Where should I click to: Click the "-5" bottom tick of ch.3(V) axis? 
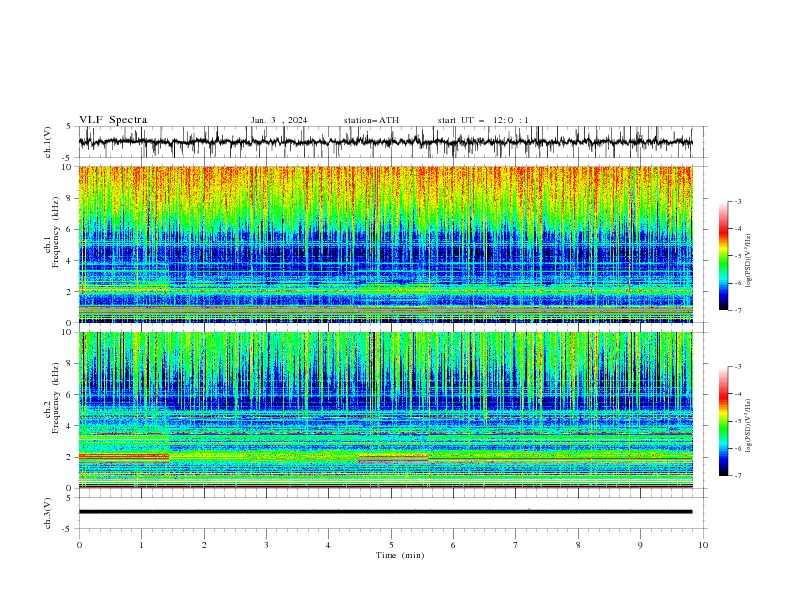[x=68, y=529]
